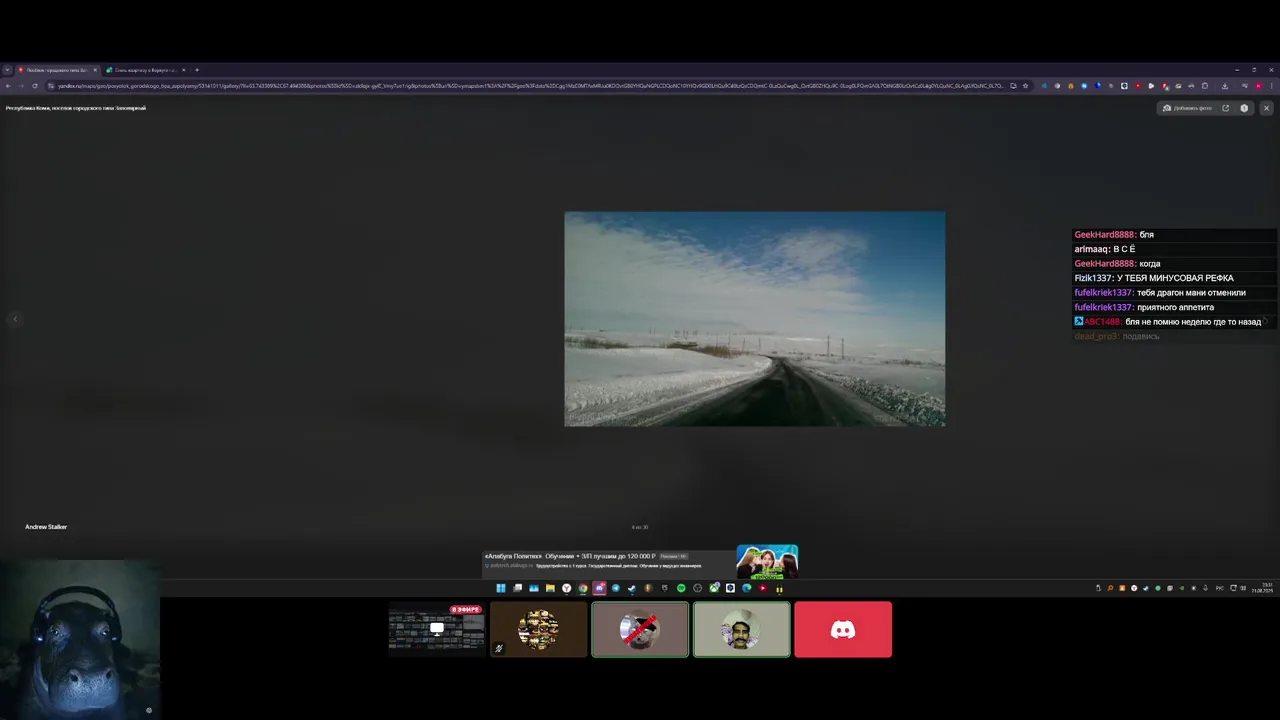This screenshot has height=720, width=1280.
Task: Click the browser profile avatar icon
Action: point(1258,86)
